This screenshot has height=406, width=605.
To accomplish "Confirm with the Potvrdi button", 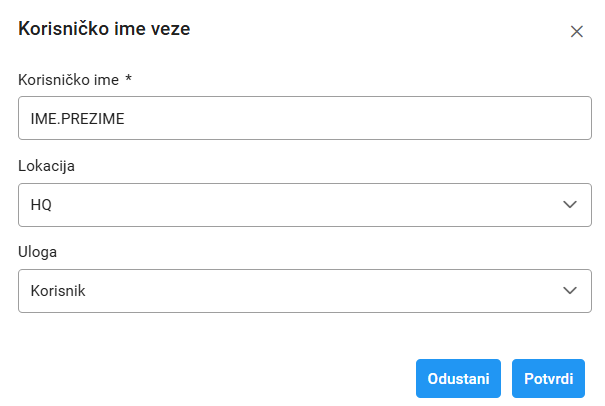I will tap(548, 379).
